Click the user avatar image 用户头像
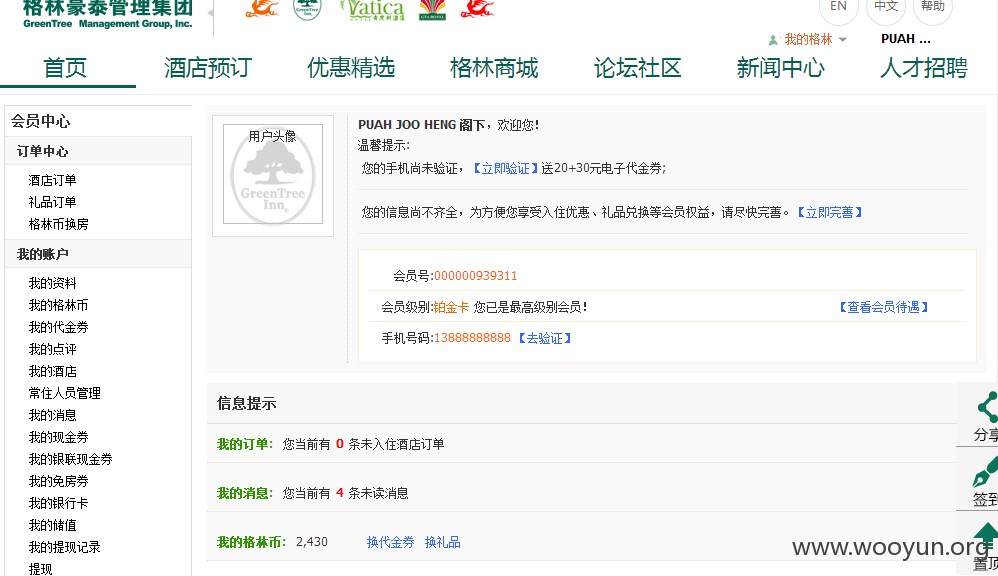Image resolution: width=998 pixels, height=576 pixels. [x=272, y=175]
